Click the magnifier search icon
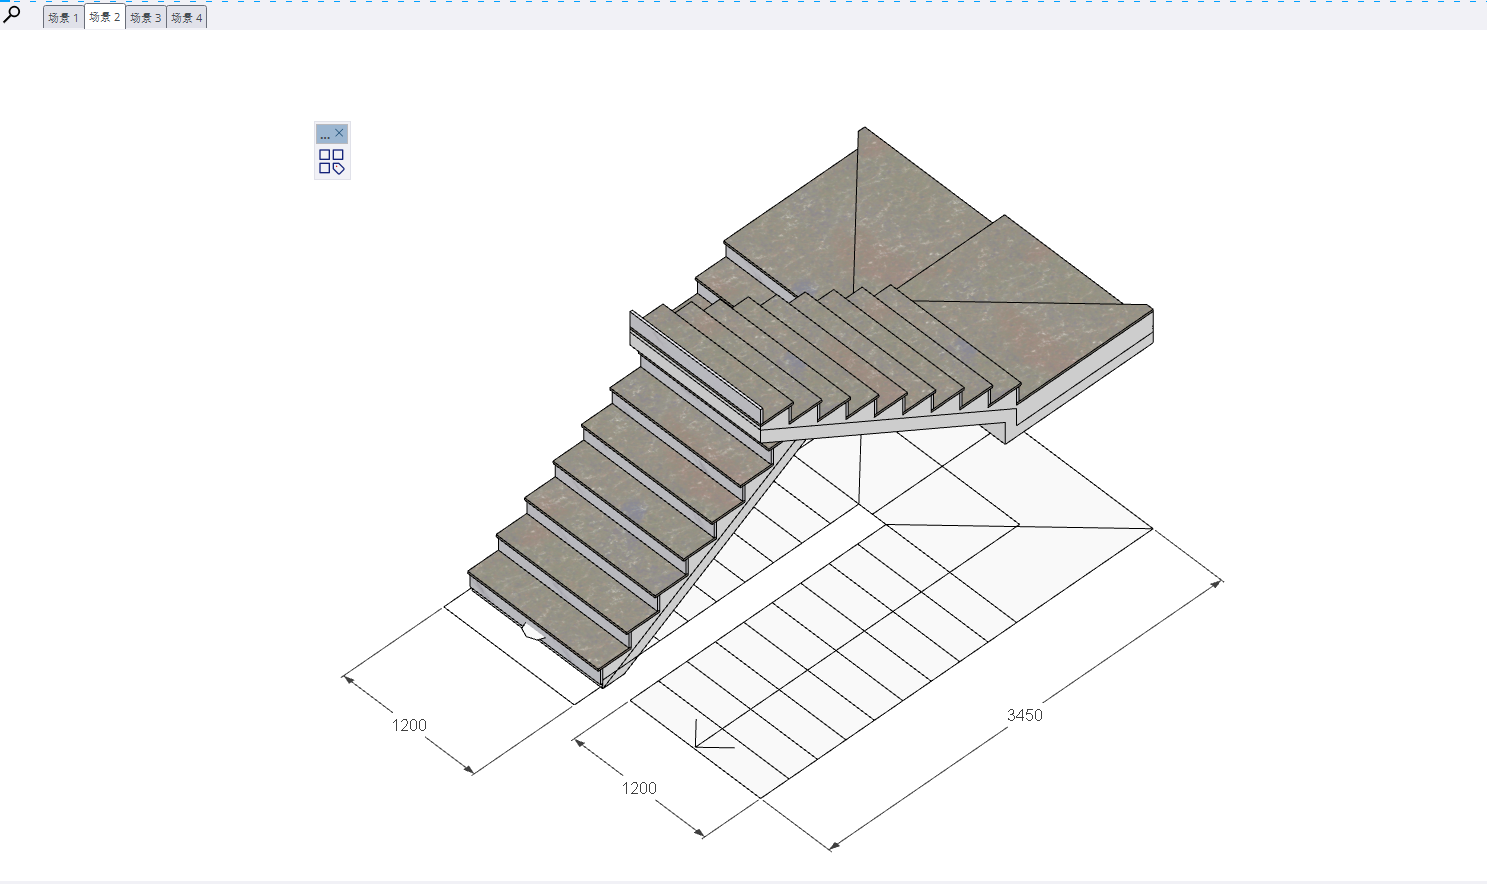1487x884 pixels. 12,14
